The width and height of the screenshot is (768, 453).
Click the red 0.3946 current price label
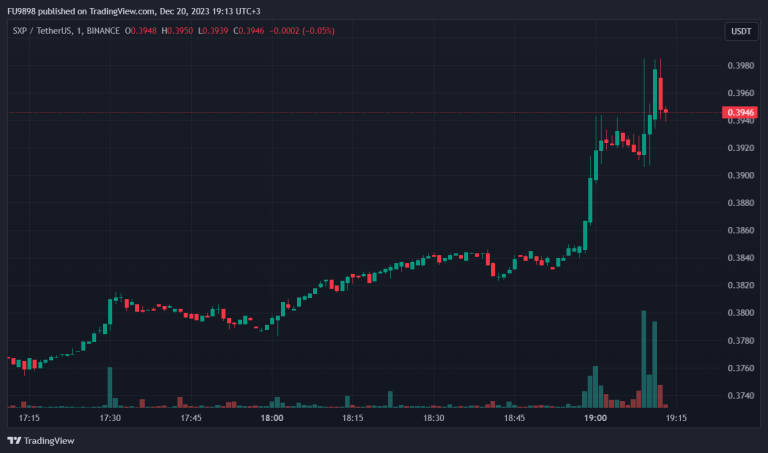tap(741, 112)
